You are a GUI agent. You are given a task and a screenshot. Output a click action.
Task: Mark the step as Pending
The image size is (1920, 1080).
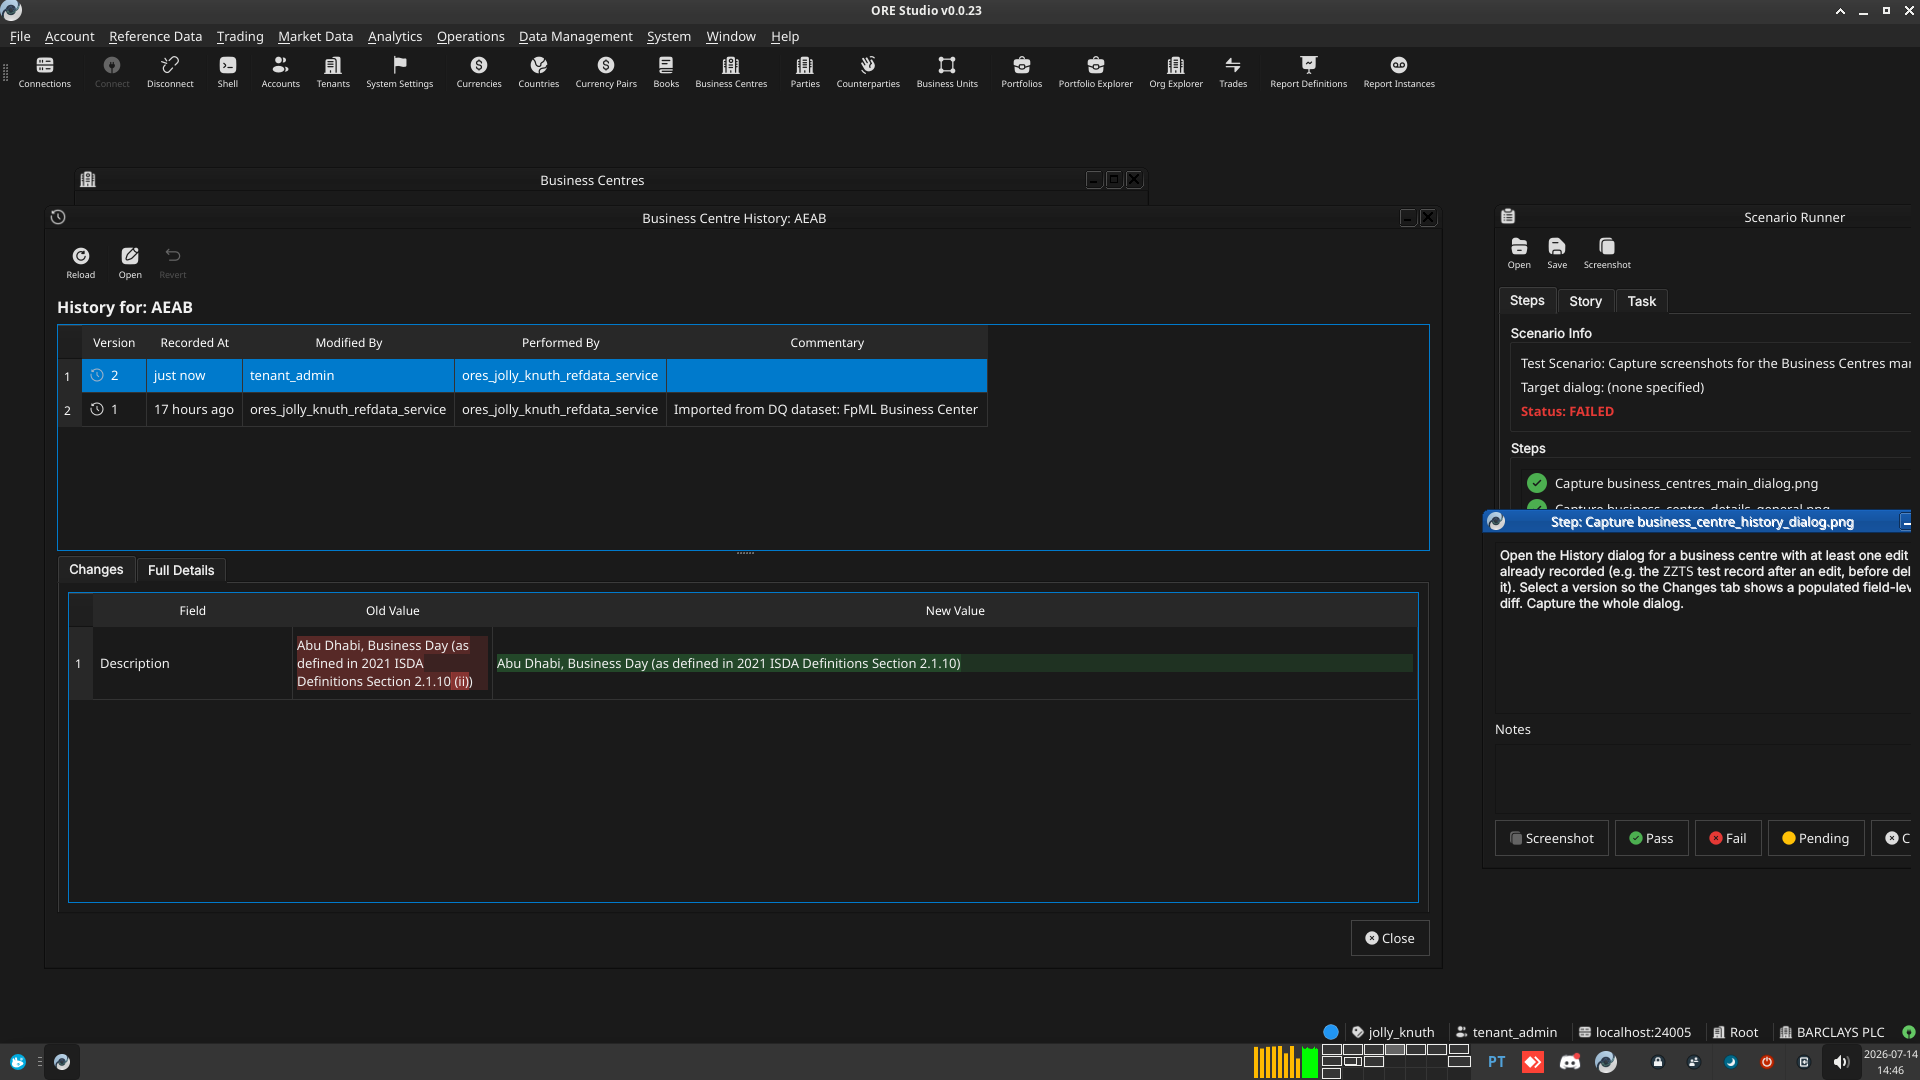pyautogui.click(x=1816, y=838)
